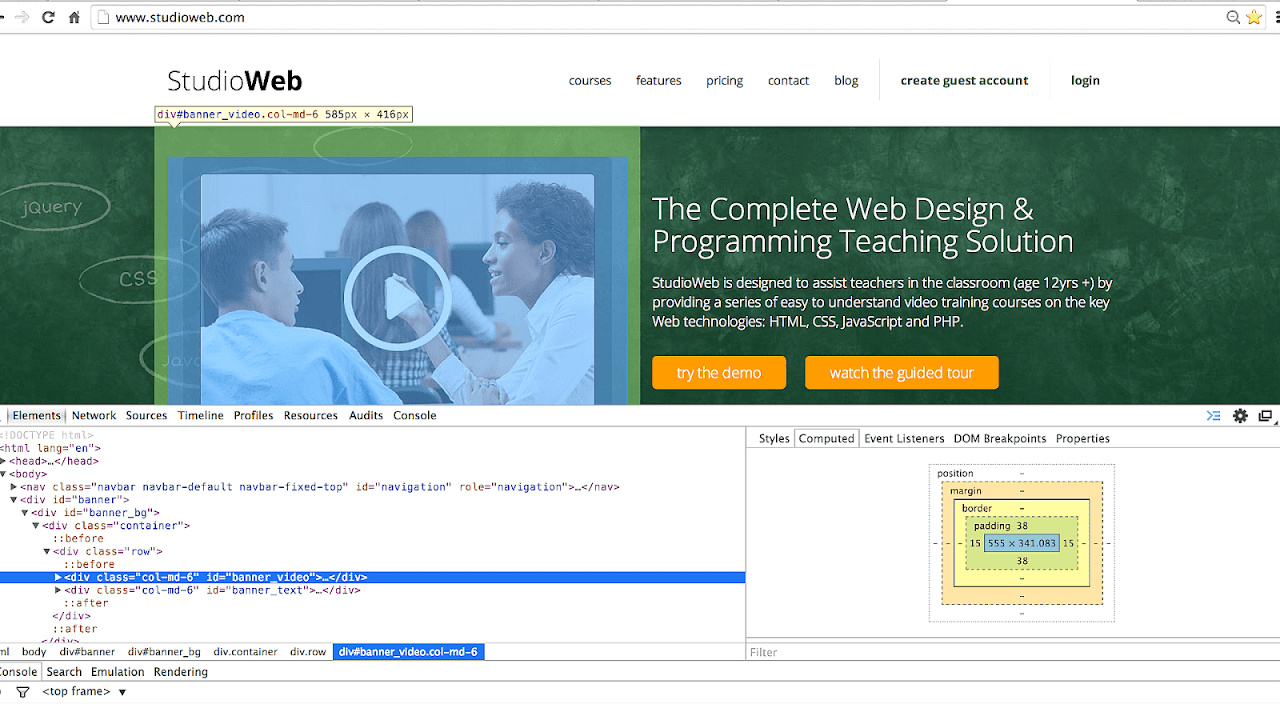Open the features nav link
This screenshot has width=1280, height=720.
point(659,81)
